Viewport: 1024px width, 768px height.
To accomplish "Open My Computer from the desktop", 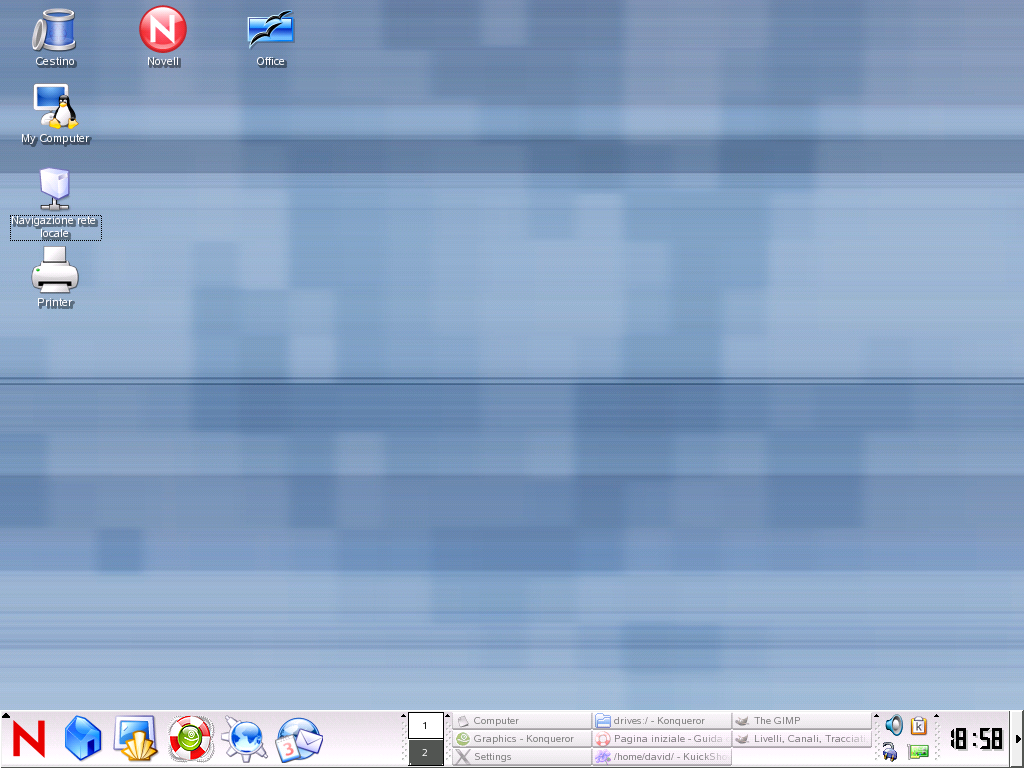I will pyautogui.click(x=55, y=105).
